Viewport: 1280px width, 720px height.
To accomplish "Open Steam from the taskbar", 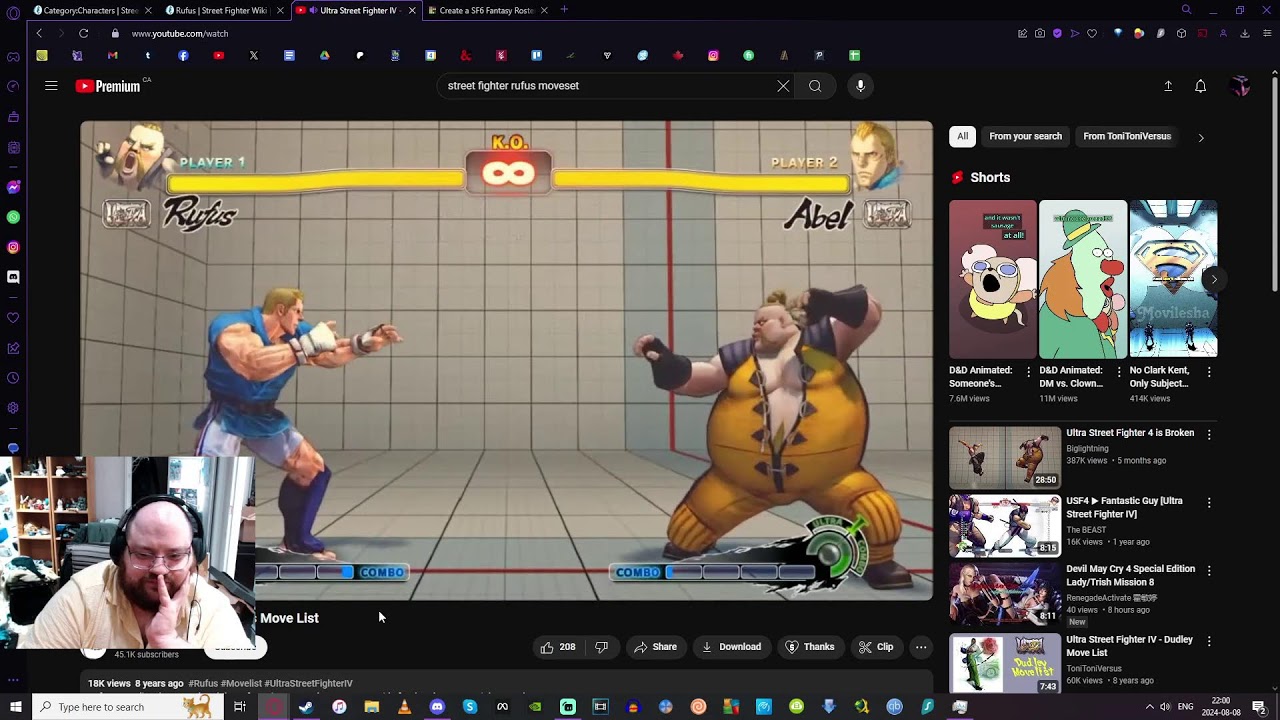I will click(306, 707).
